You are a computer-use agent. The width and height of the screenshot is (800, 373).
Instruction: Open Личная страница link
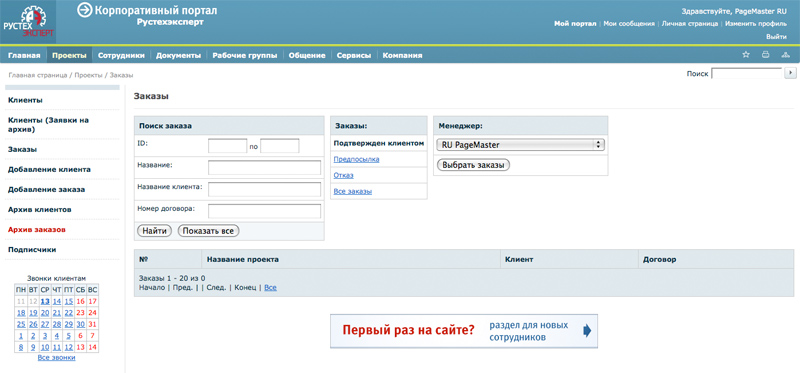pyautogui.click(x=690, y=23)
